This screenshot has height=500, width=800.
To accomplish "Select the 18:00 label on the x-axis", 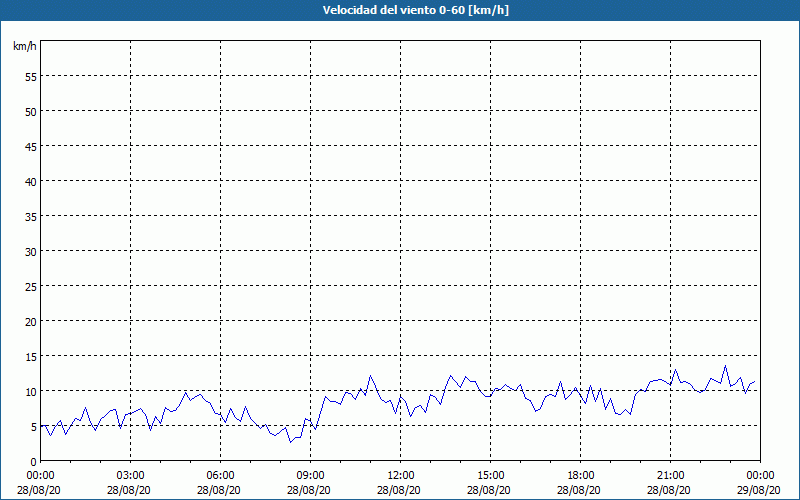I will 580,475.
